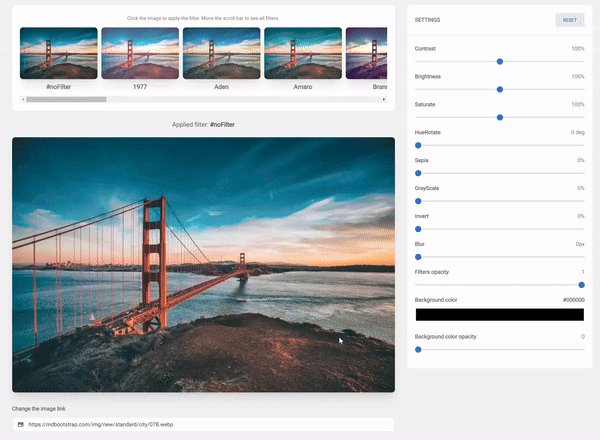Image resolution: width=600 pixels, height=440 pixels.
Task: Apply the Amaro filter thumbnail
Action: click(x=303, y=53)
